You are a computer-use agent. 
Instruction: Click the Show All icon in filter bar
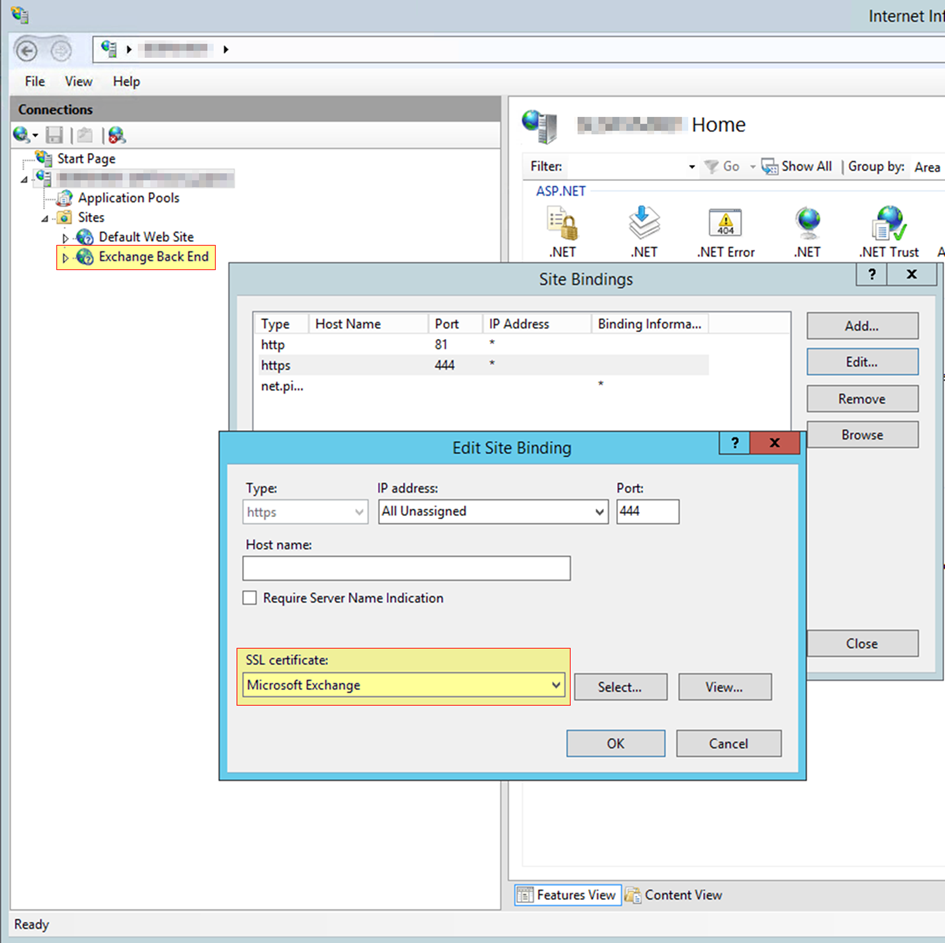tap(770, 167)
